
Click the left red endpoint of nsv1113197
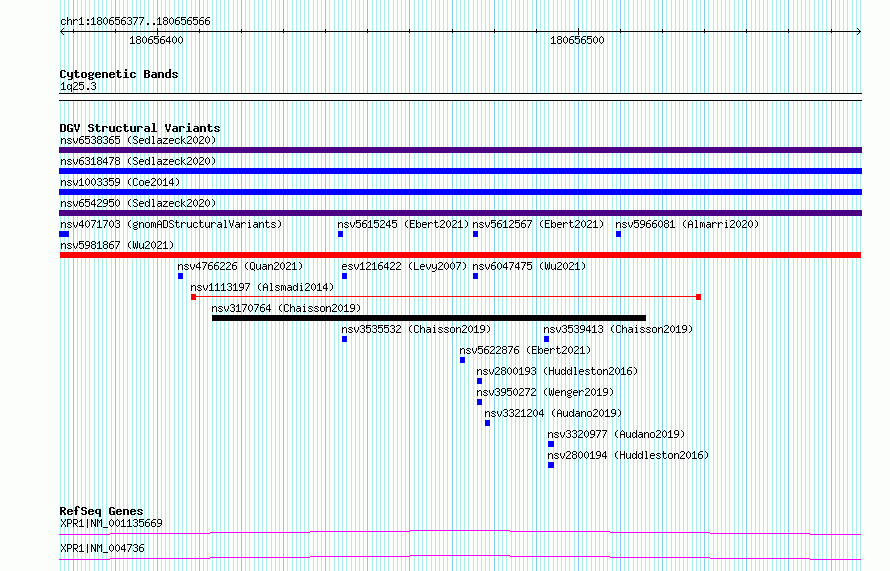(x=194, y=297)
